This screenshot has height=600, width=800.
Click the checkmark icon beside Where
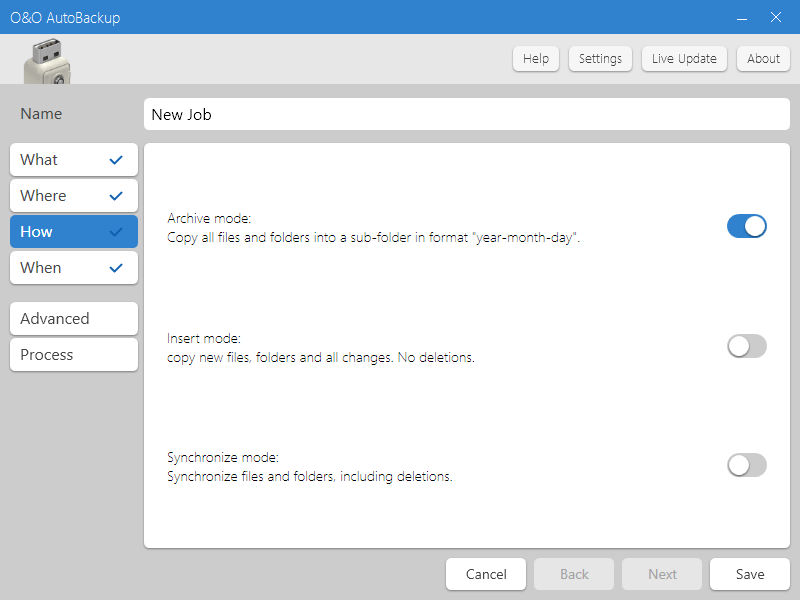point(116,196)
